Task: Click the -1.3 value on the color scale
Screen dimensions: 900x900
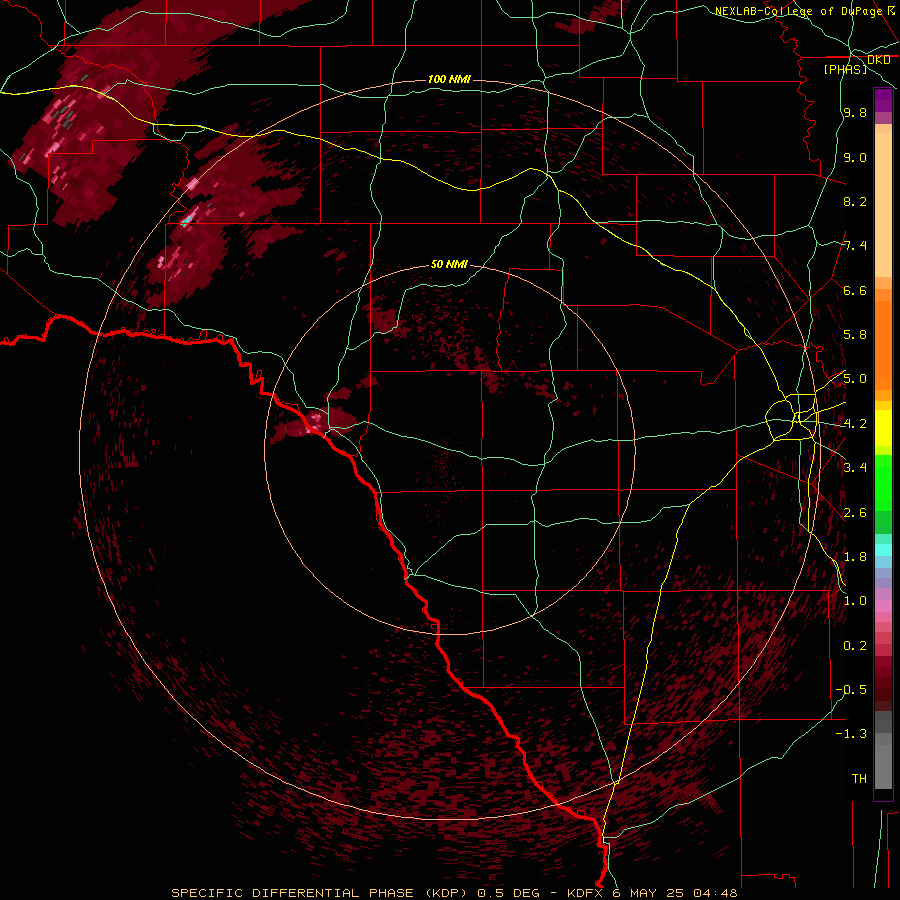Action: pos(851,734)
